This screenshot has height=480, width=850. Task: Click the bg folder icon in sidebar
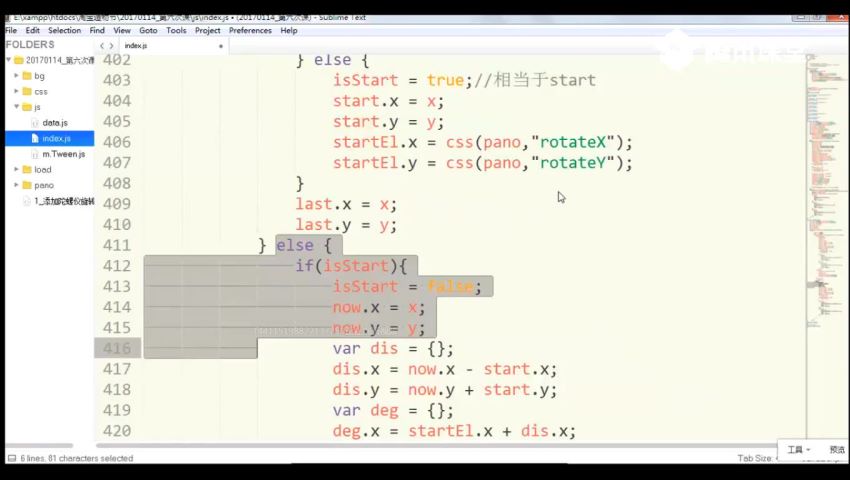coord(26,76)
